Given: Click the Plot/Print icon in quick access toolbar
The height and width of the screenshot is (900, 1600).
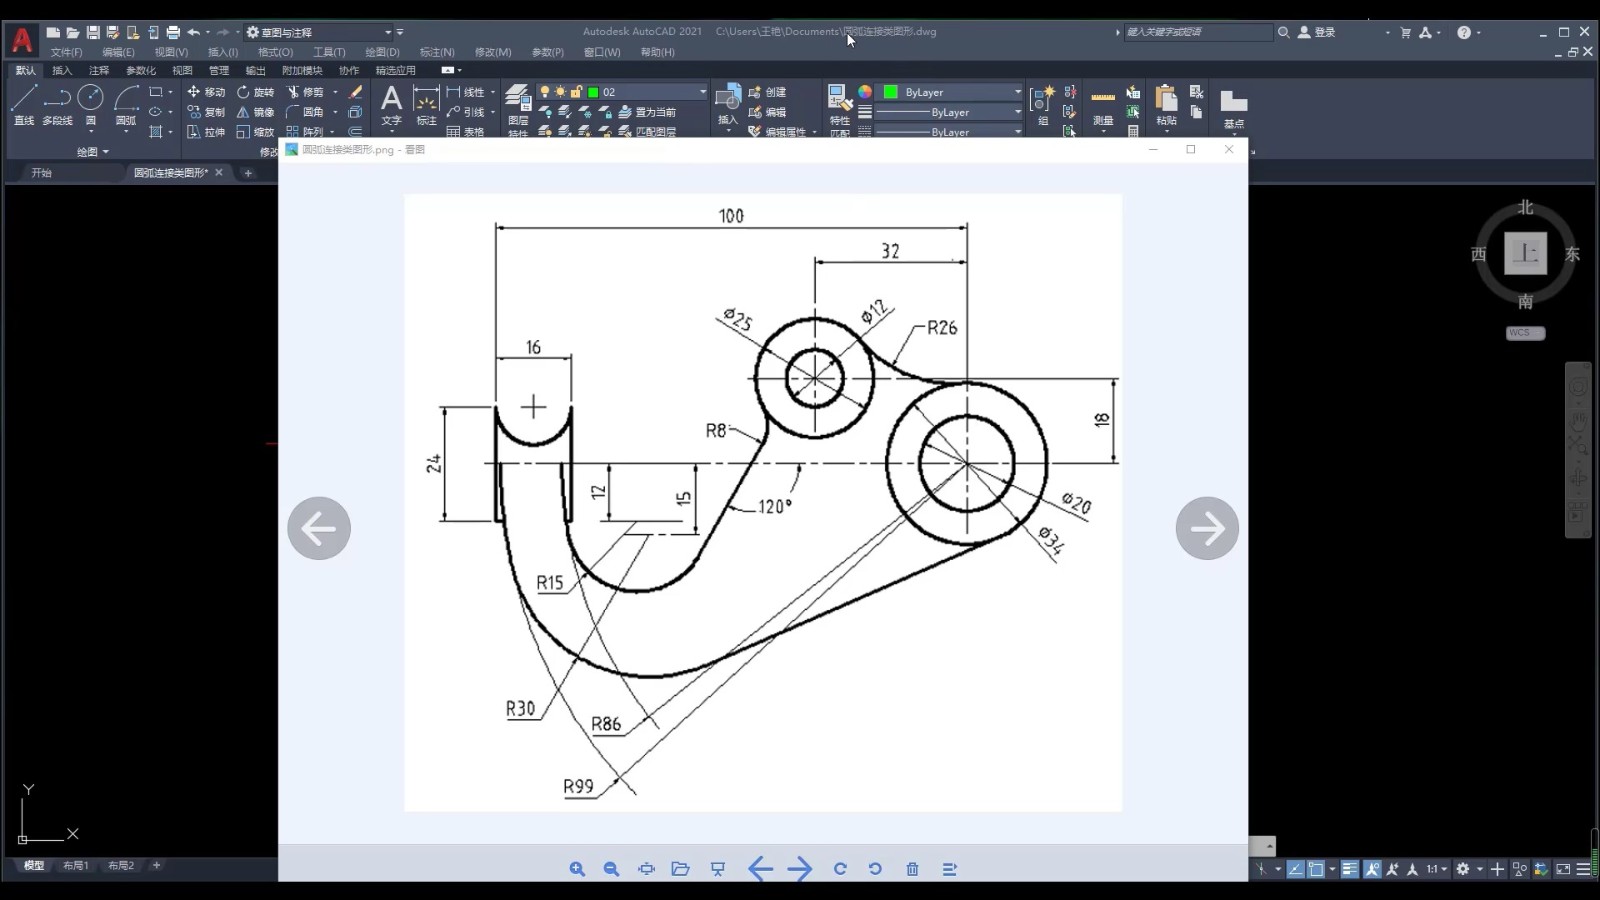Looking at the screenshot, I should pyautogui.click(x=173, y=32).
